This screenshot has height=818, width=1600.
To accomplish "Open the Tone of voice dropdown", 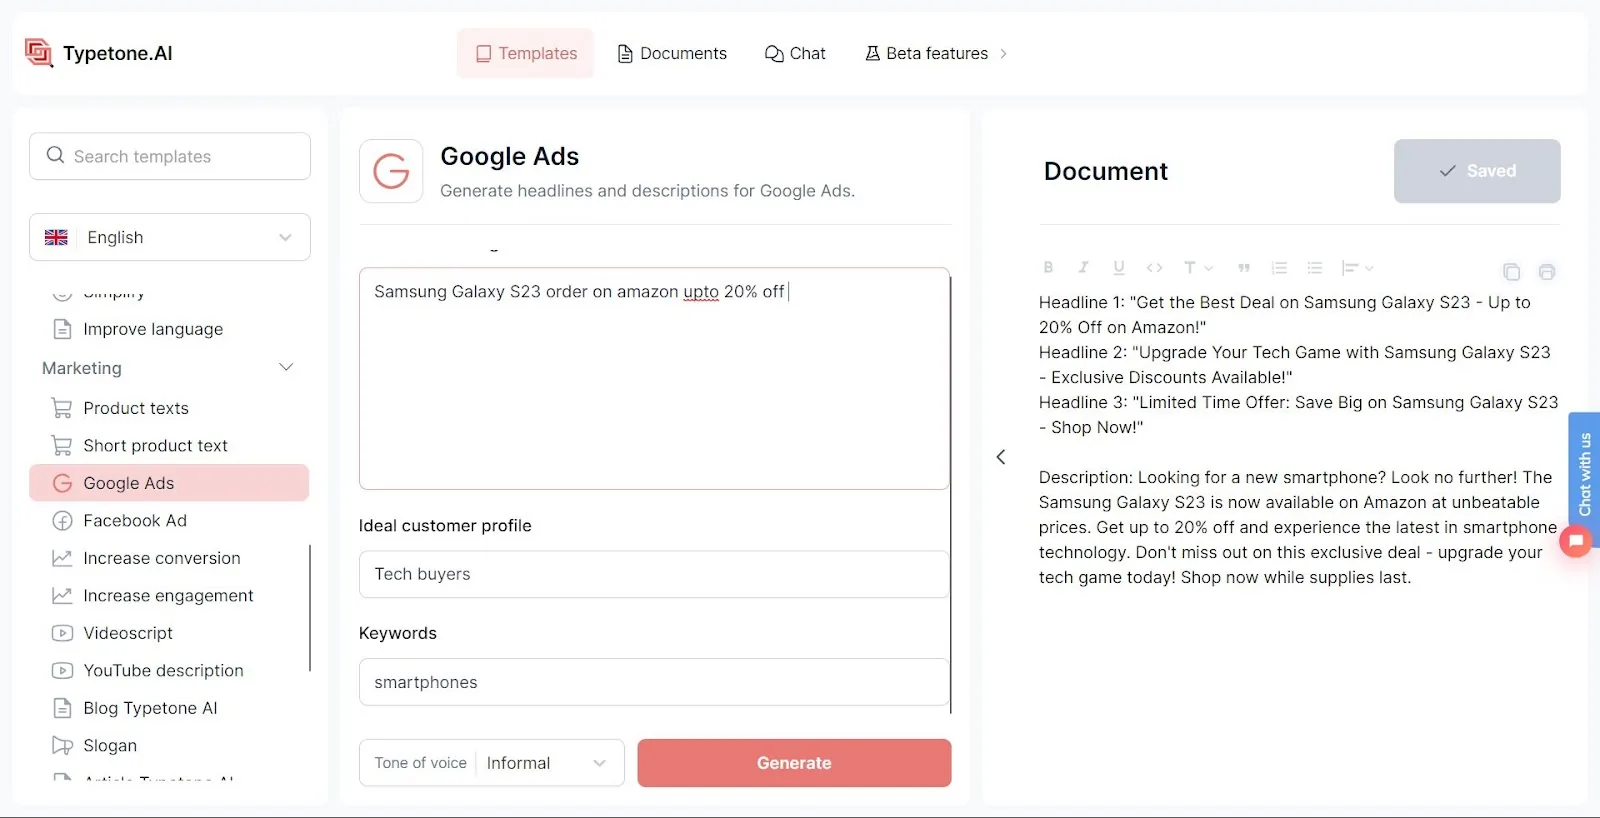I will (492, 763).
